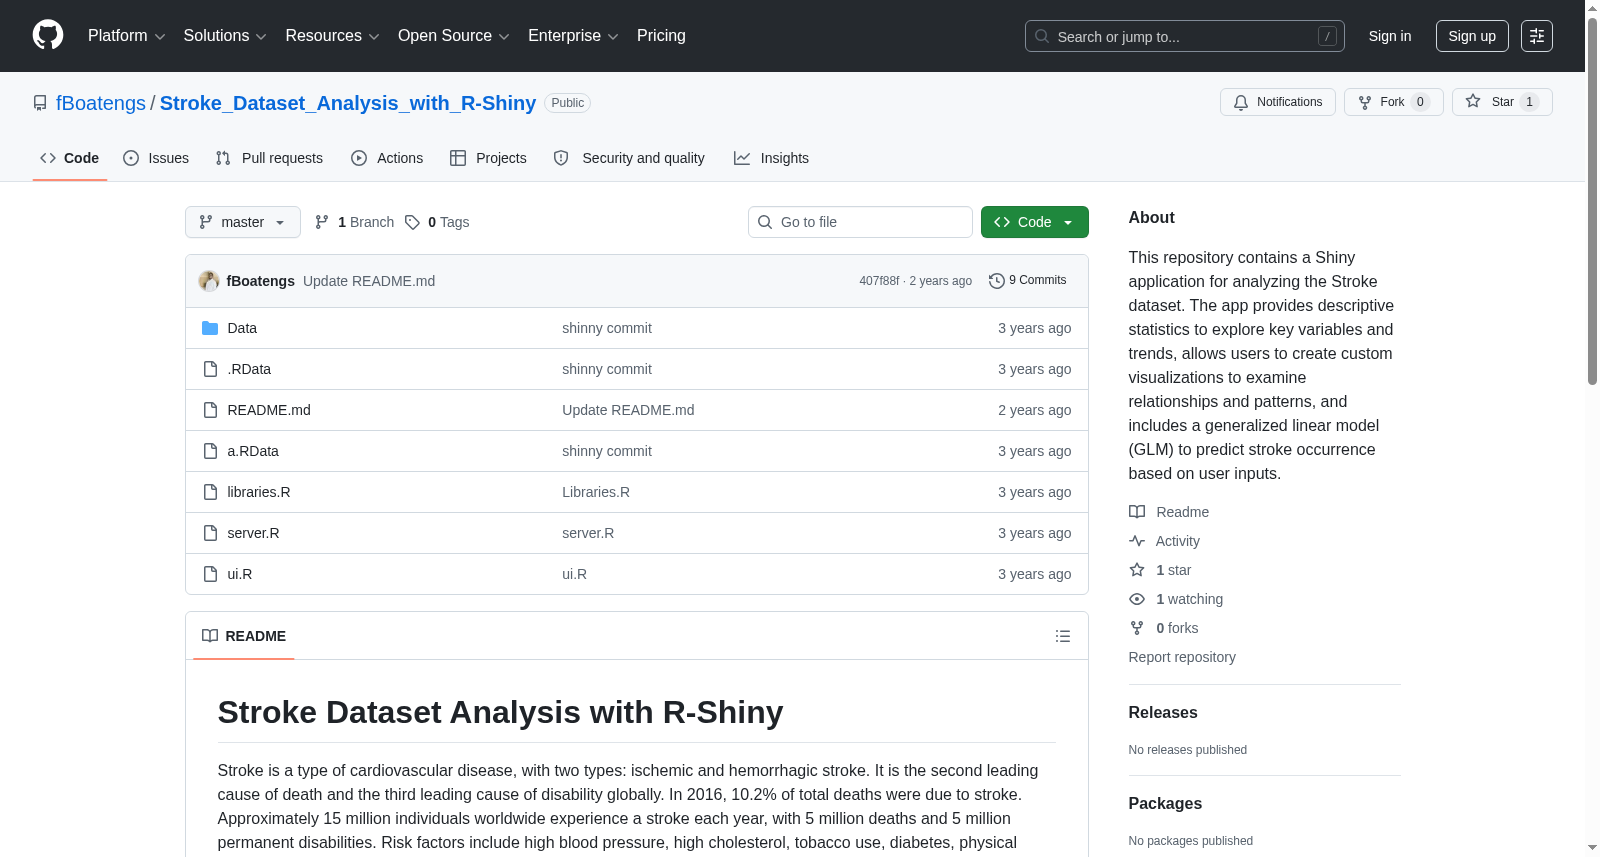Focus the Search or jump to field
The width and height of the screenshot is (1600, 857).
pyautogui.click(x=1185, y=36)
